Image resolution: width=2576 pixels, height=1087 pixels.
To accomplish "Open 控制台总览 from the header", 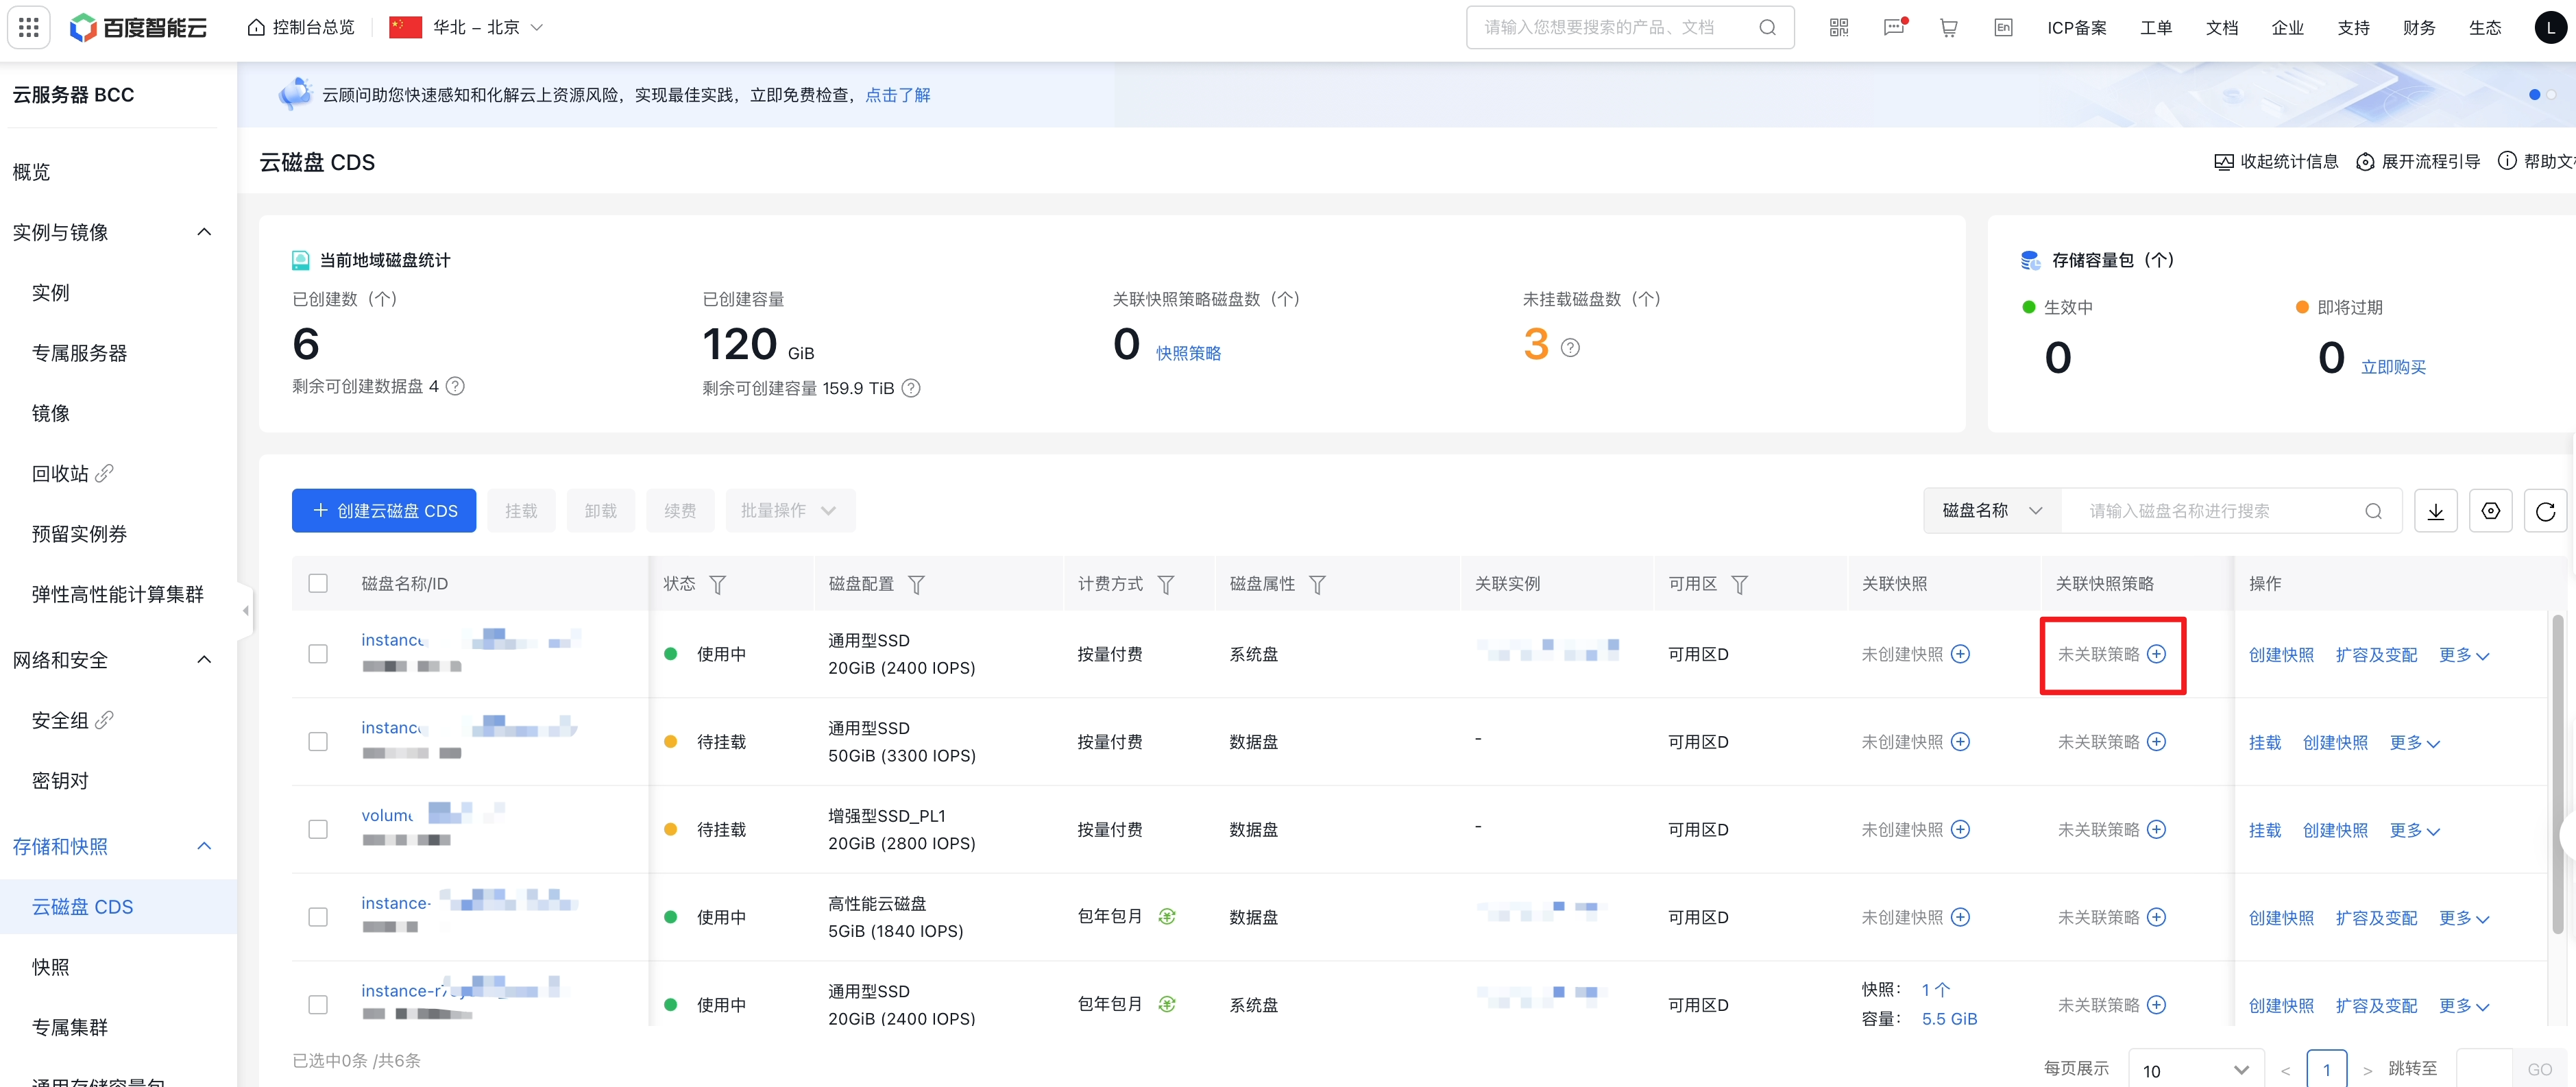I will [301, 27].
